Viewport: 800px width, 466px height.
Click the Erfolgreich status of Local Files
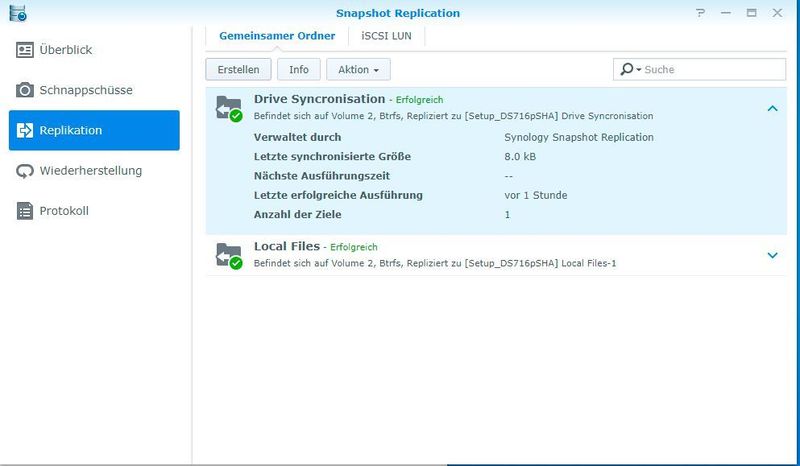(x=354, y=247)
